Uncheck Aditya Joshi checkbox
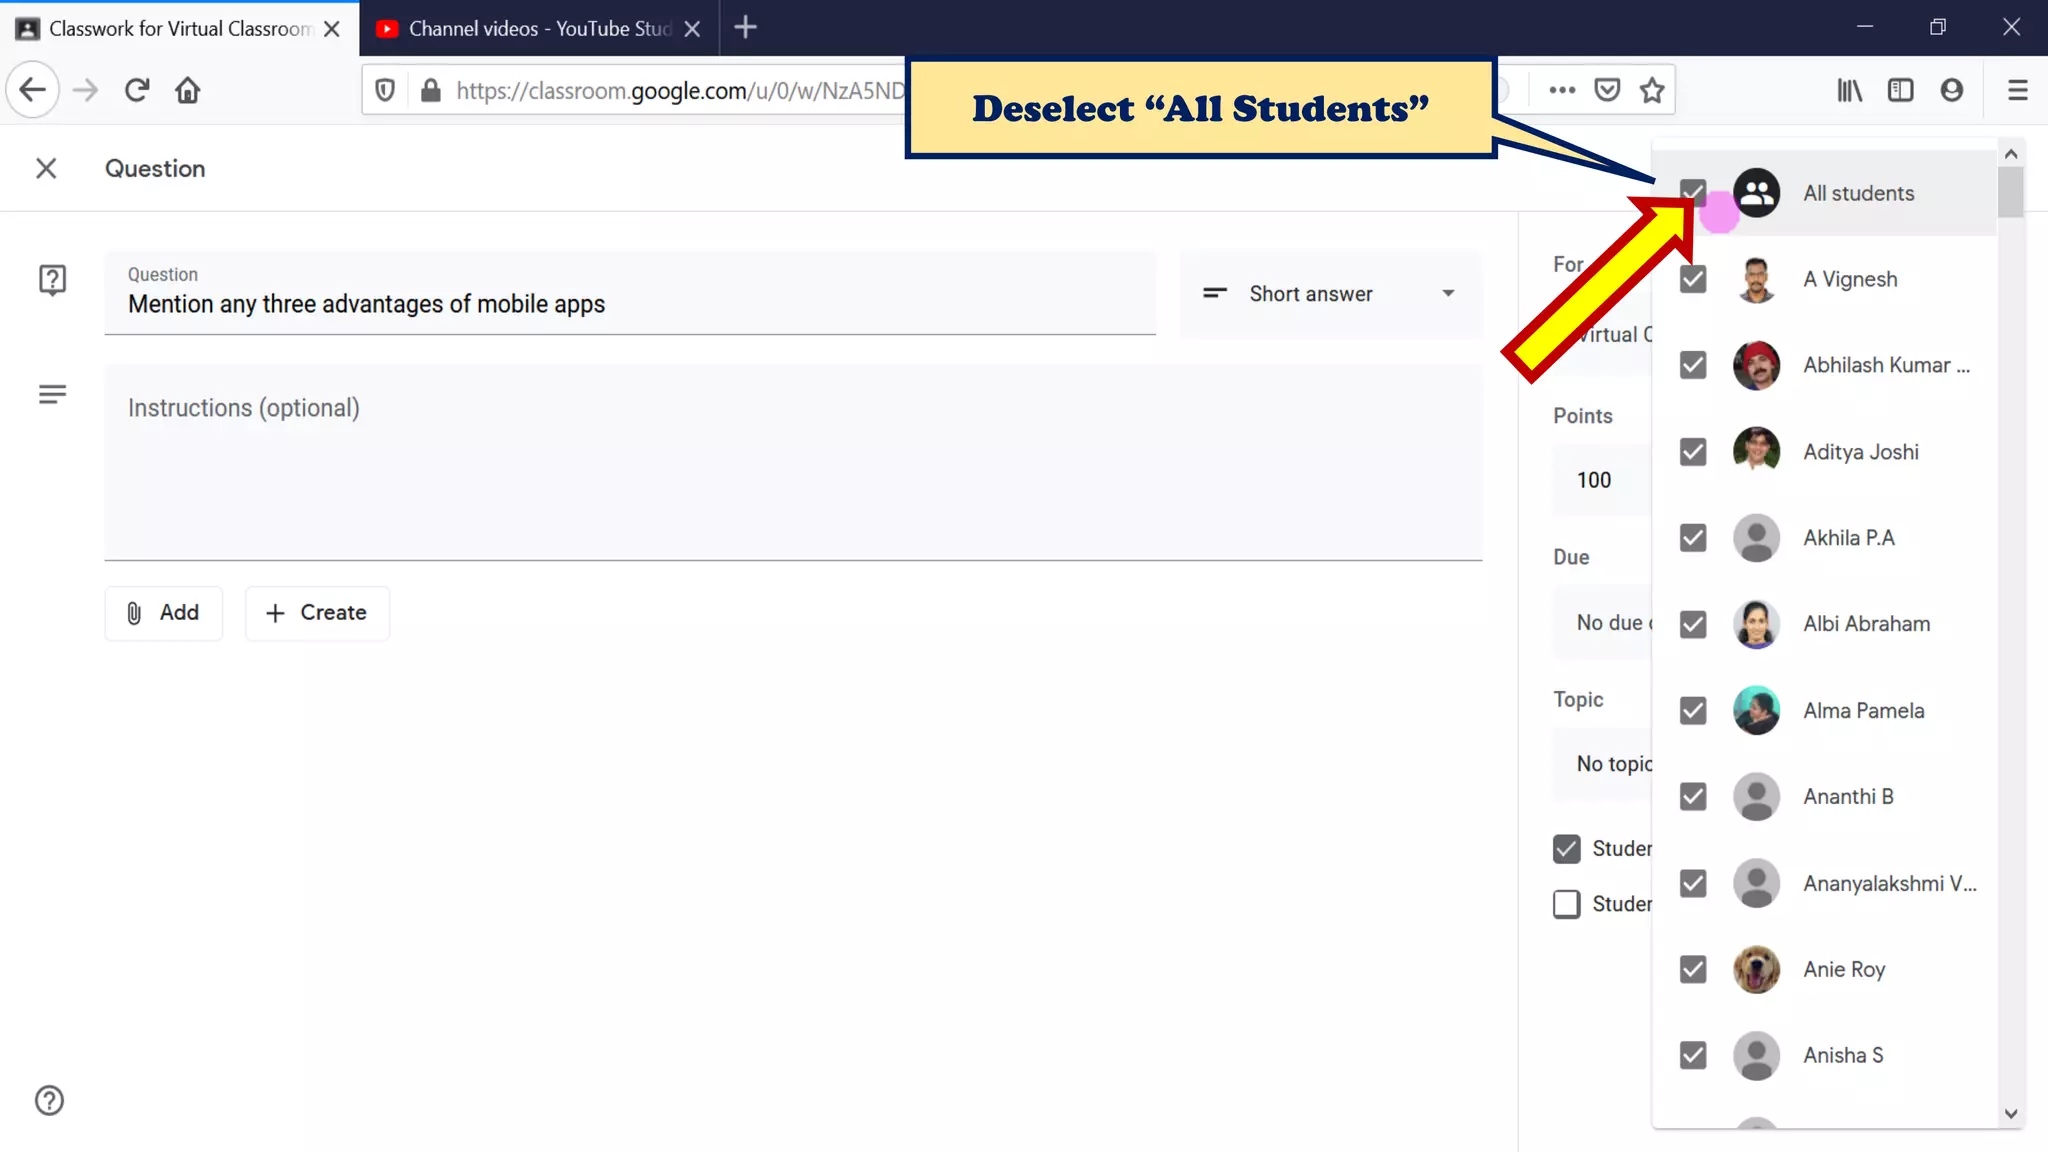The width and height of the screenshot is (2048, 1152). [x=1693, y=452]
